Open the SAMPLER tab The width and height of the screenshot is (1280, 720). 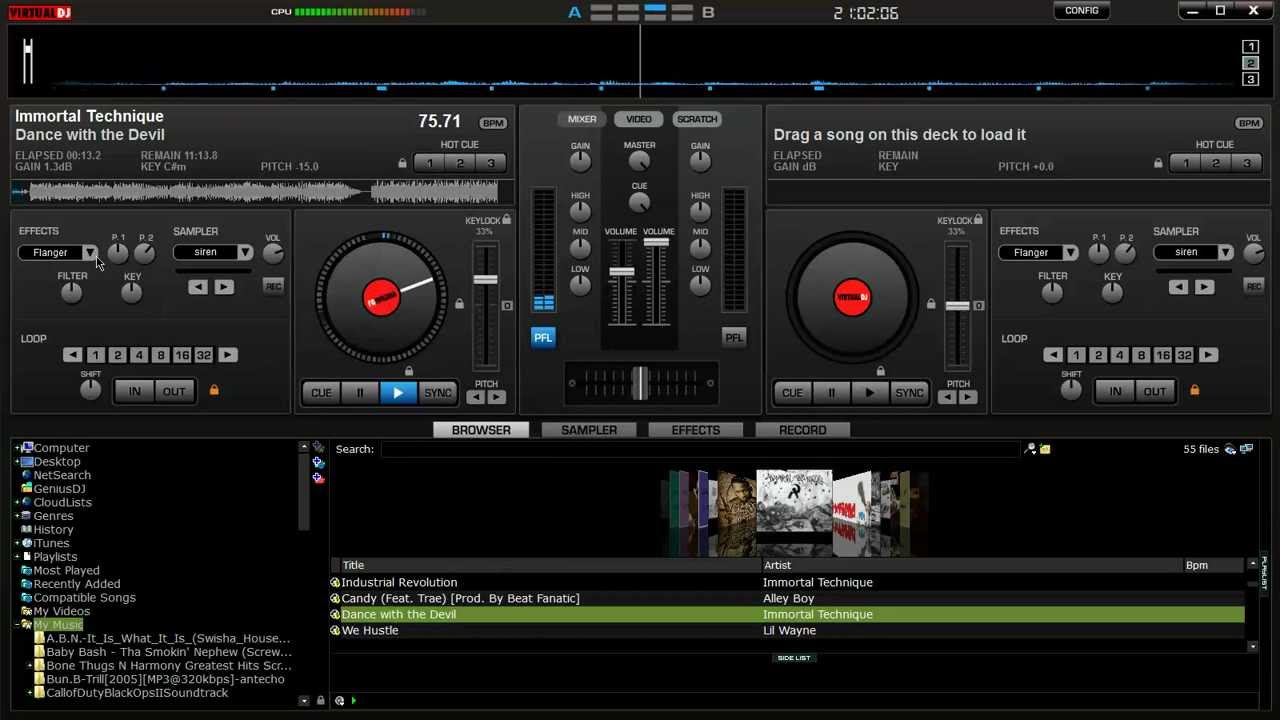click(x=589, y=430)
